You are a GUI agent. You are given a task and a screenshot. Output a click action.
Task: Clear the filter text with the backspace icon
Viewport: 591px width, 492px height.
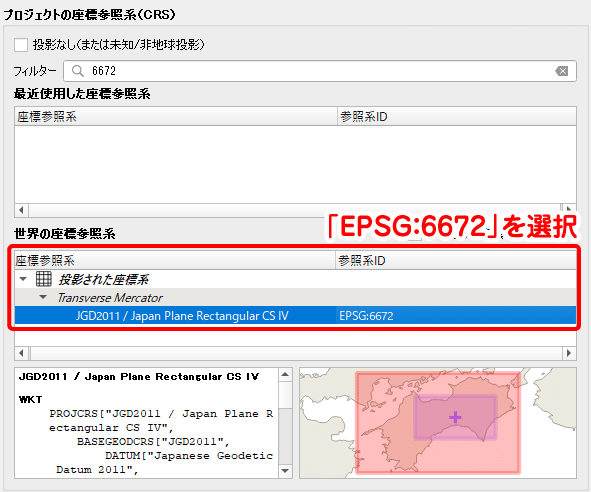[562, 71]
